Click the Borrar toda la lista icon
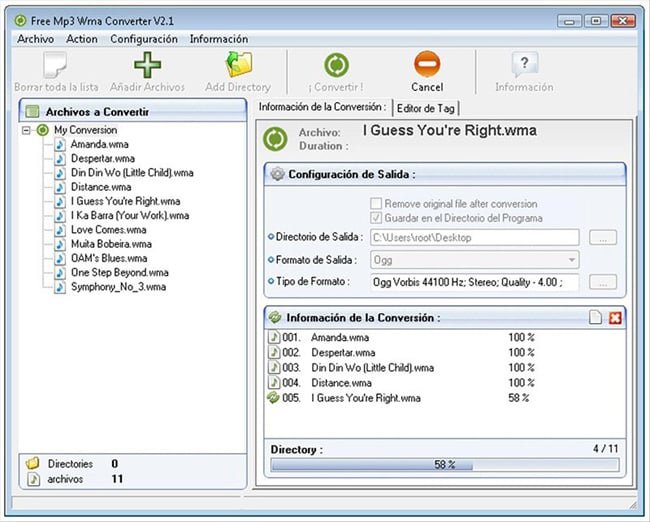Image resolution: width=650 pixels, height=522 pixels. coord(56,66)
